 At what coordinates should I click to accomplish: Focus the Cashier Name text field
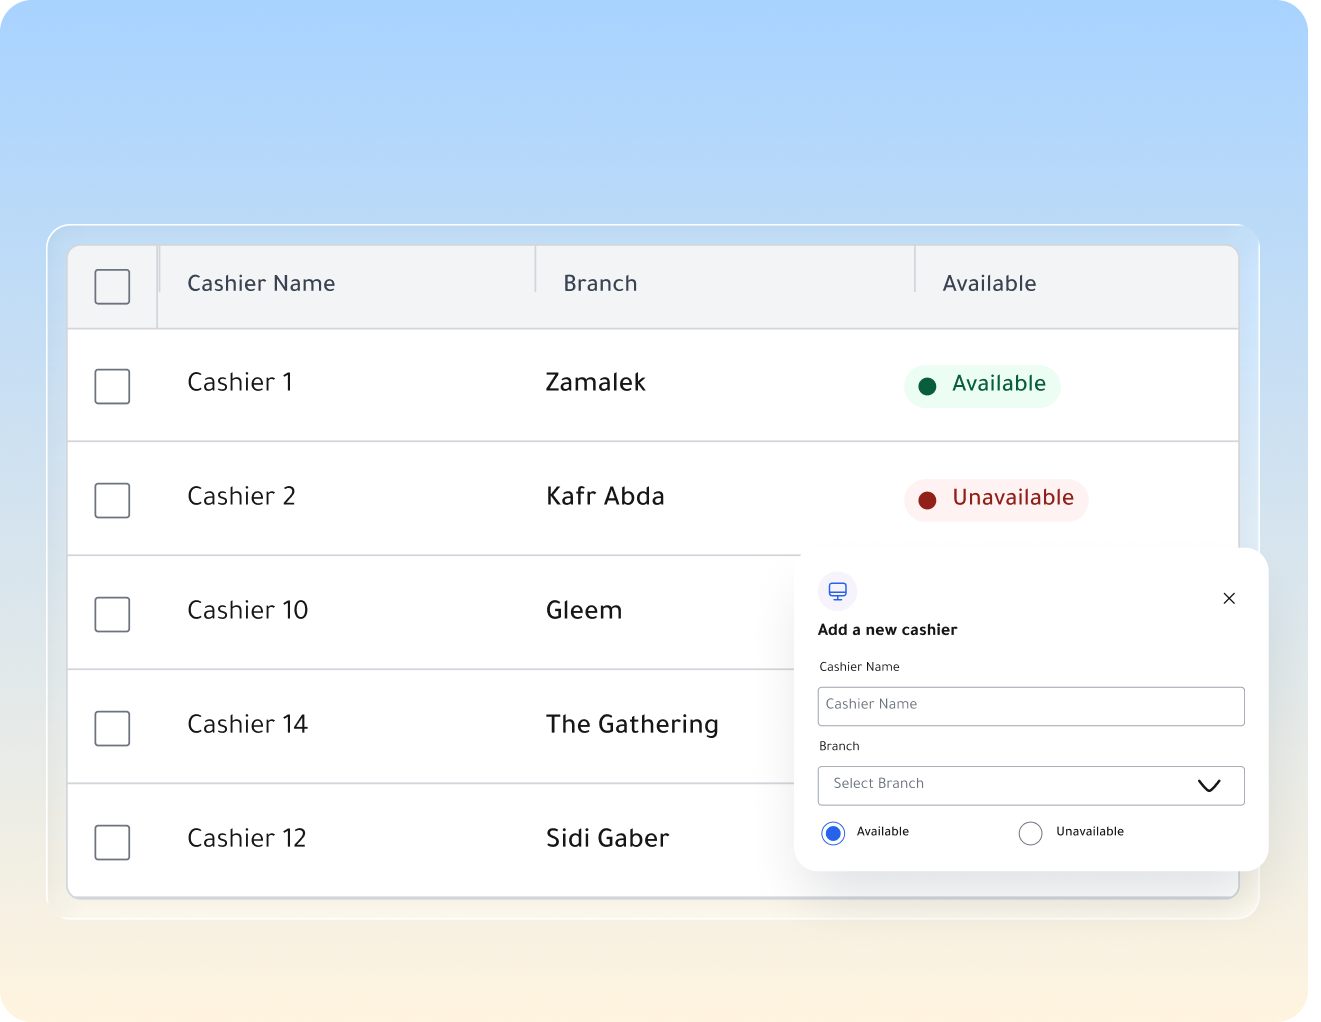(x=1031, y=706)
